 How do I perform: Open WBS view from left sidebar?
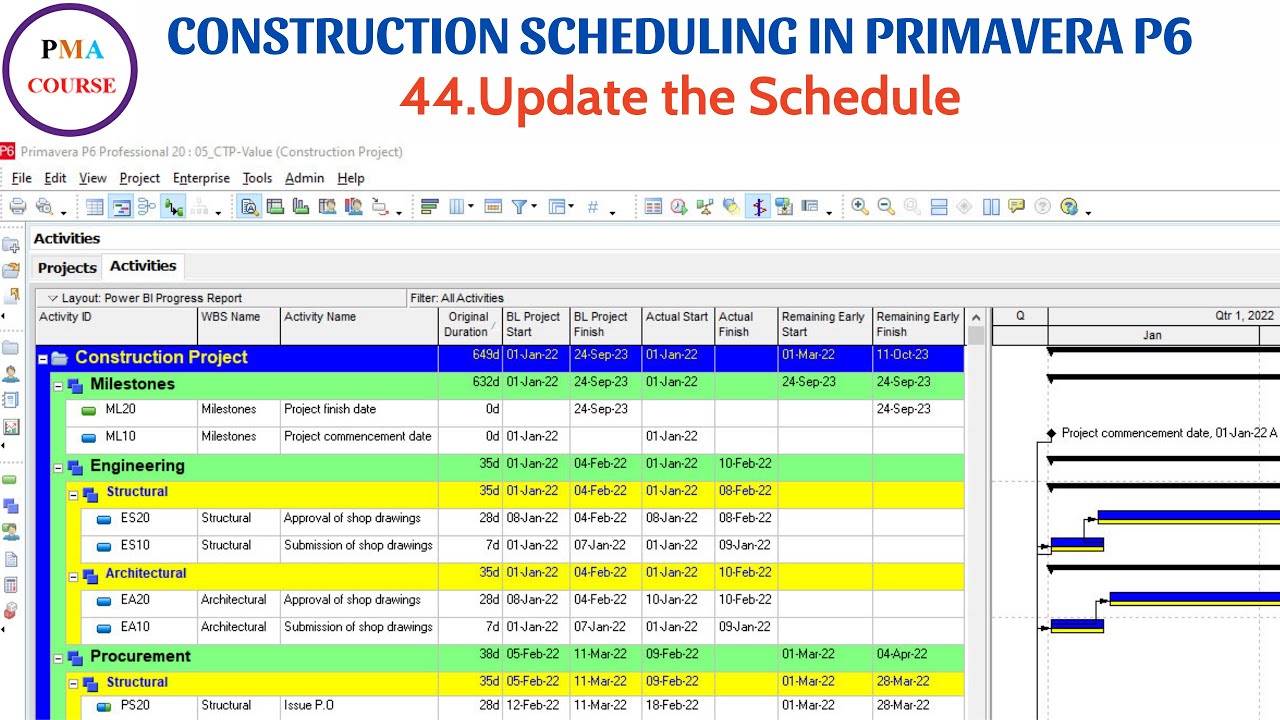(x=11, y=506)
